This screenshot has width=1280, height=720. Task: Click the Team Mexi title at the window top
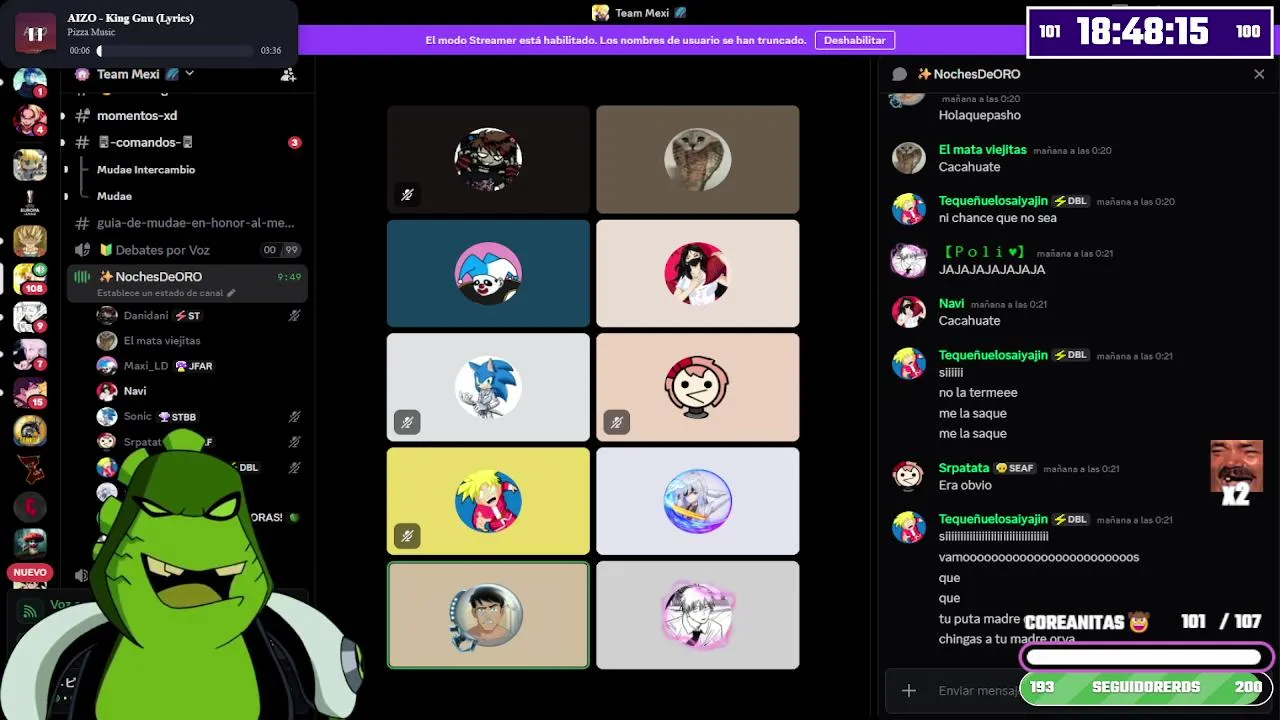(640, 13)
